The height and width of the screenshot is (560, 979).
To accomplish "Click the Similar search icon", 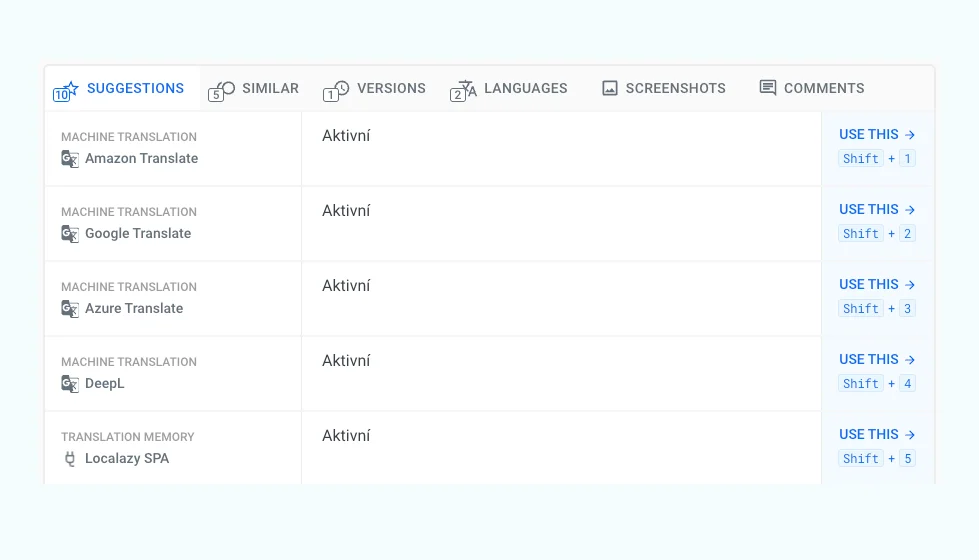I will [x=226, y=88].
